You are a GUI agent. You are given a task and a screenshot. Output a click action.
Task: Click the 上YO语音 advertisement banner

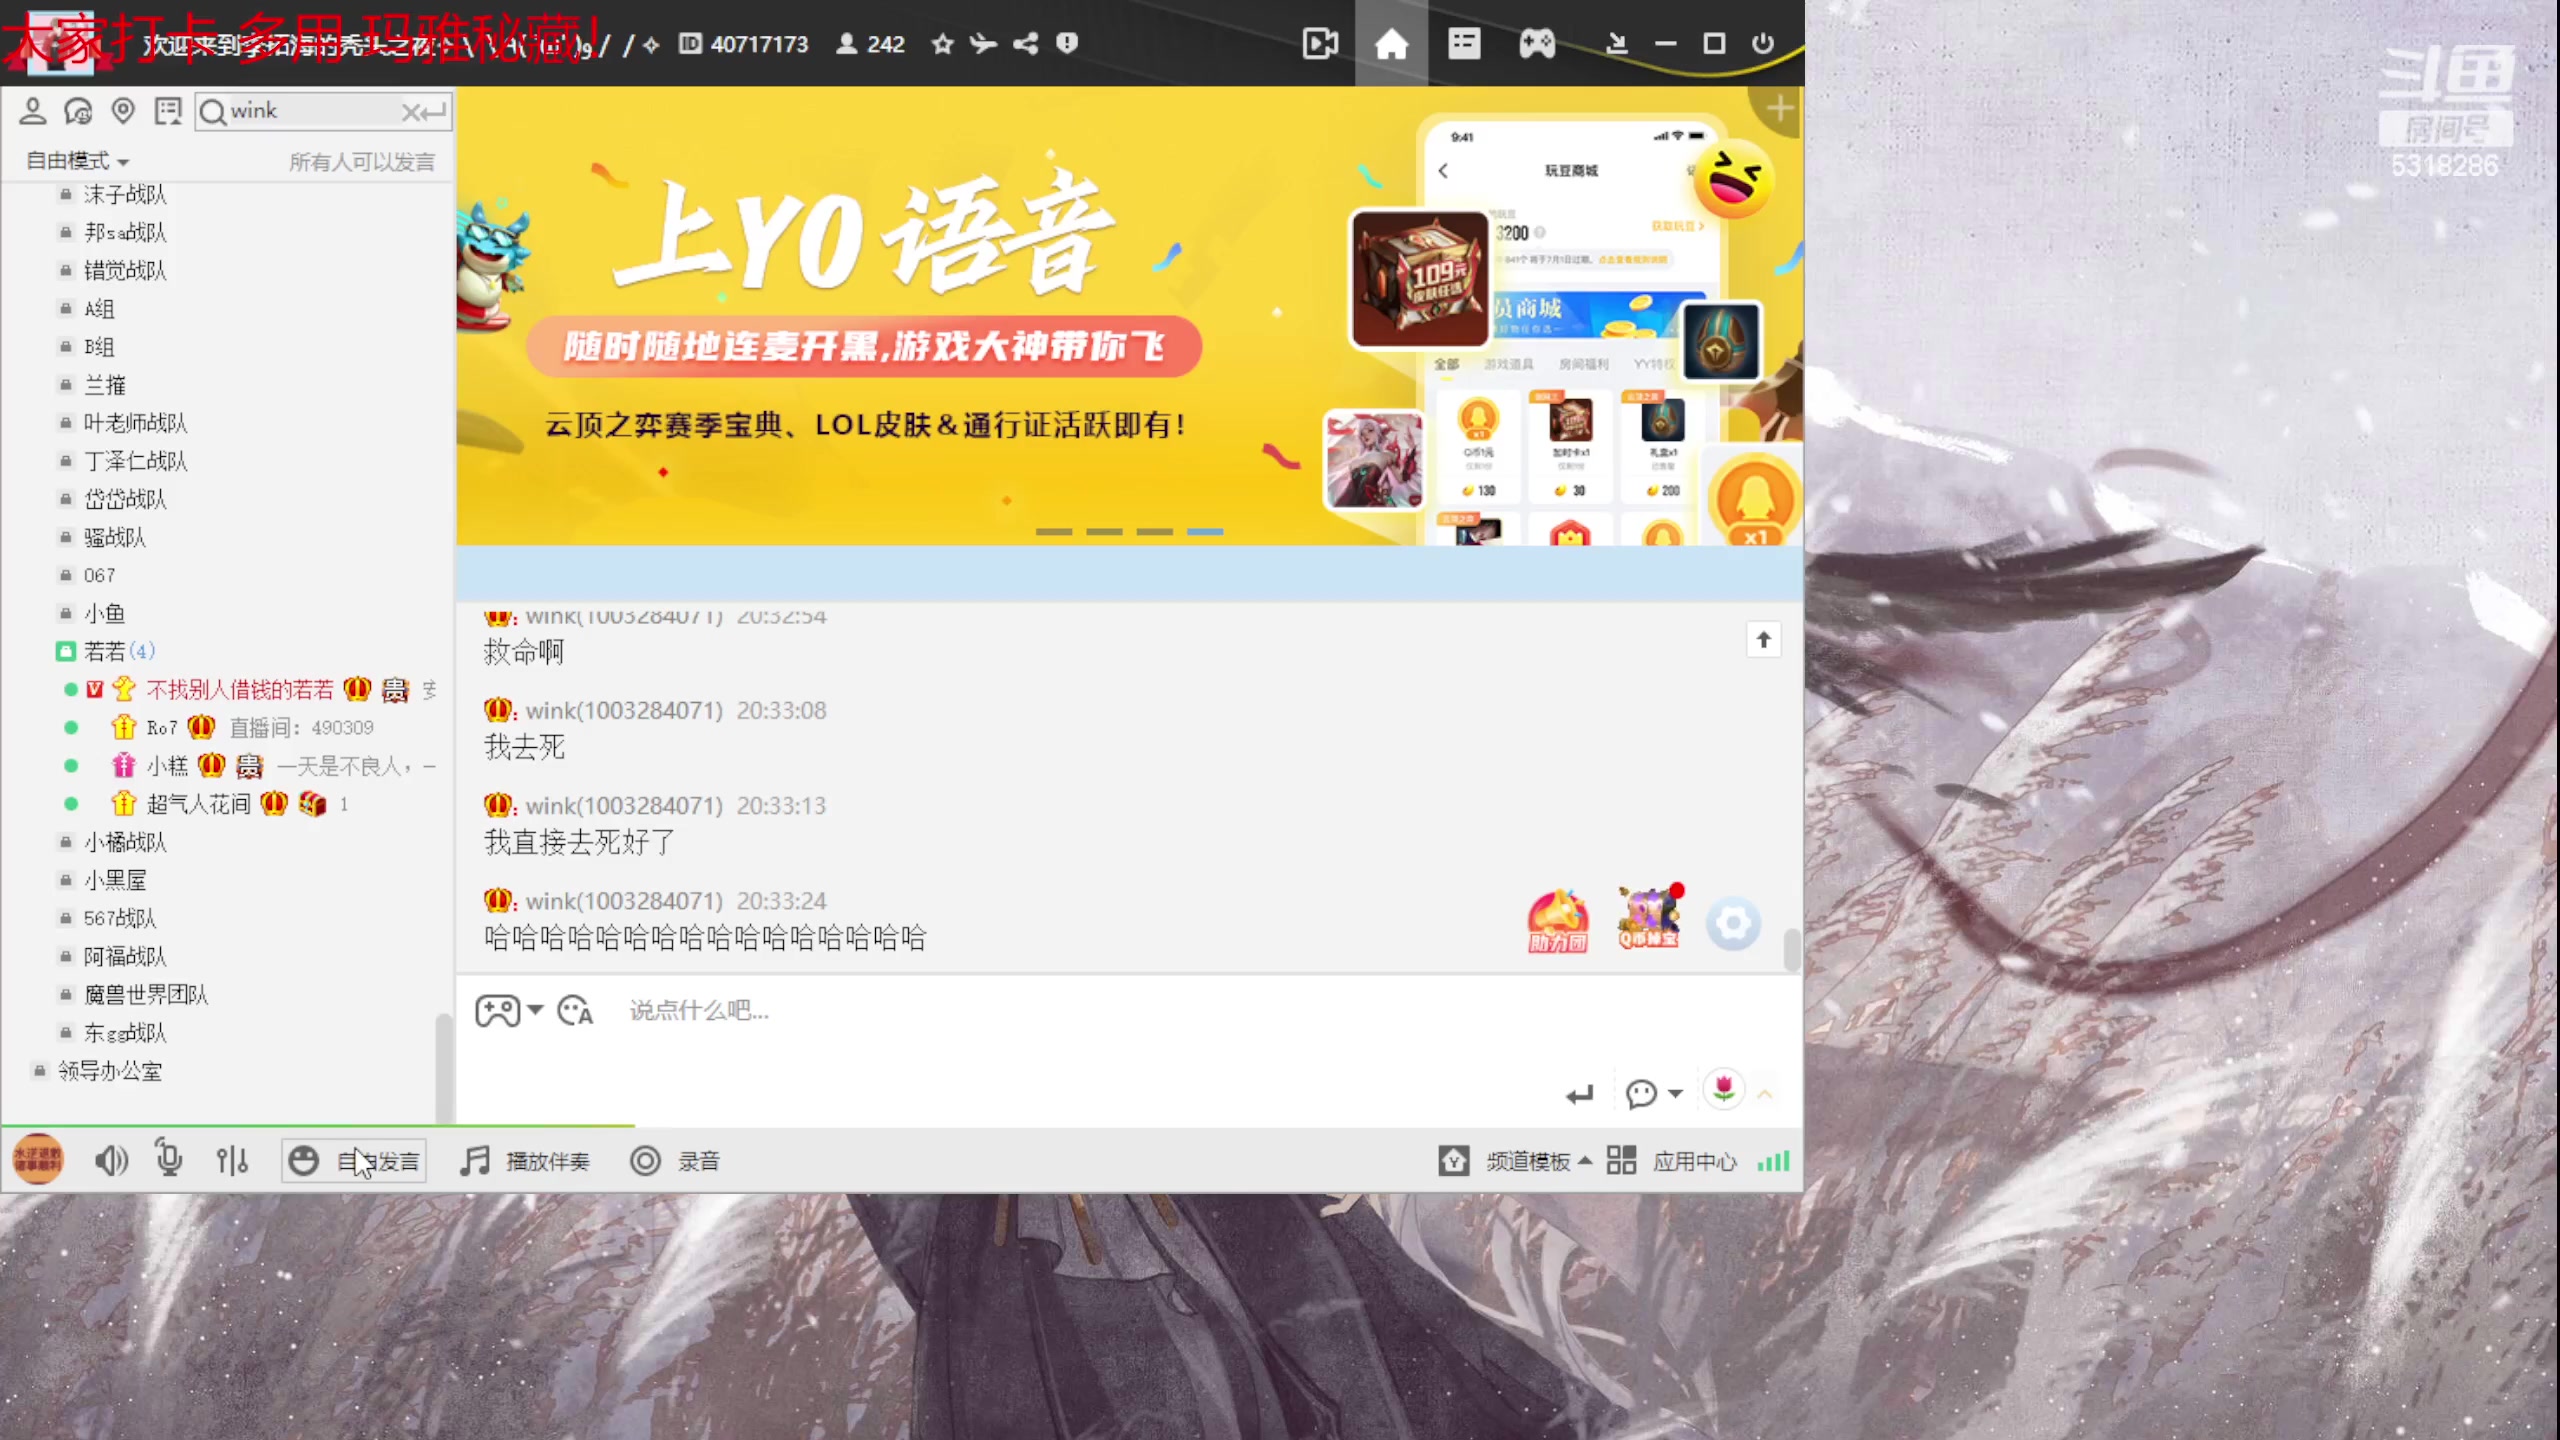[1130, 316]
